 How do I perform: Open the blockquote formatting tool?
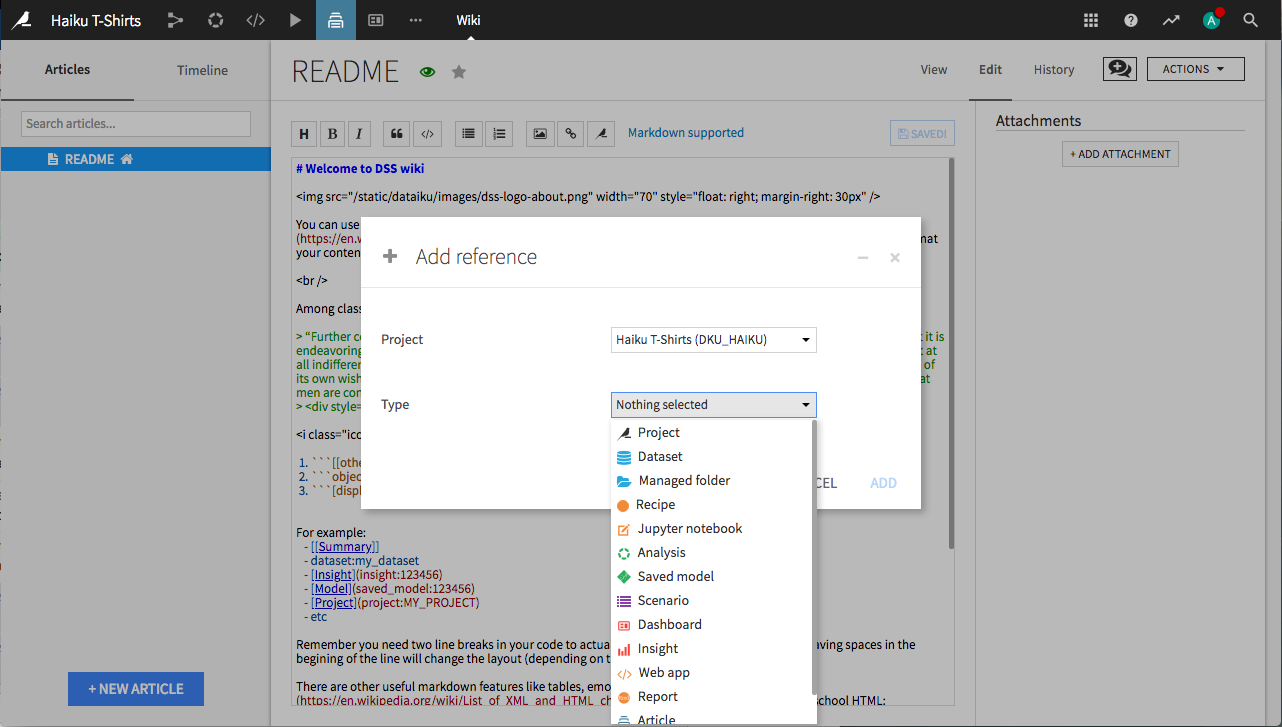point(396,133)
